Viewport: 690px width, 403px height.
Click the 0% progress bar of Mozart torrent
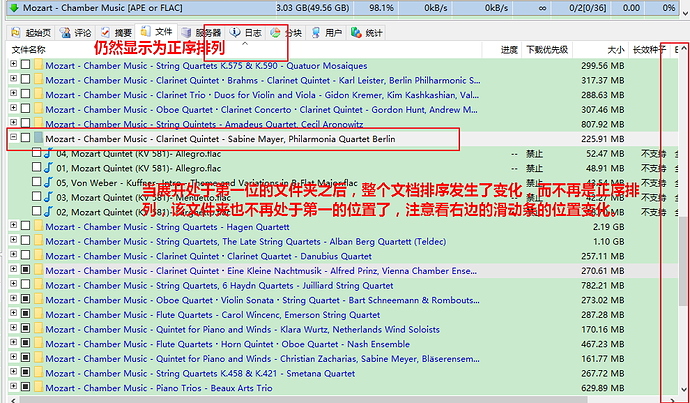click(x=663, y=8)
